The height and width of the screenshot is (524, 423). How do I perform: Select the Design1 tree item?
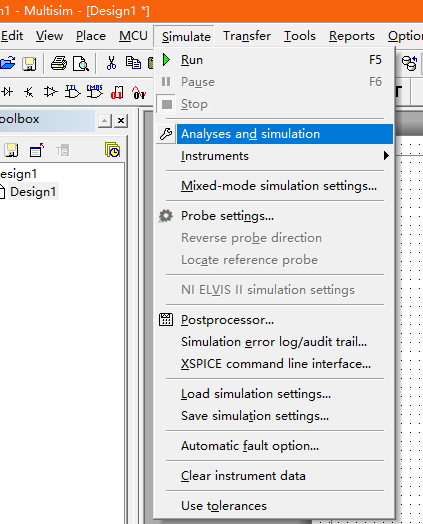[33, 192]
